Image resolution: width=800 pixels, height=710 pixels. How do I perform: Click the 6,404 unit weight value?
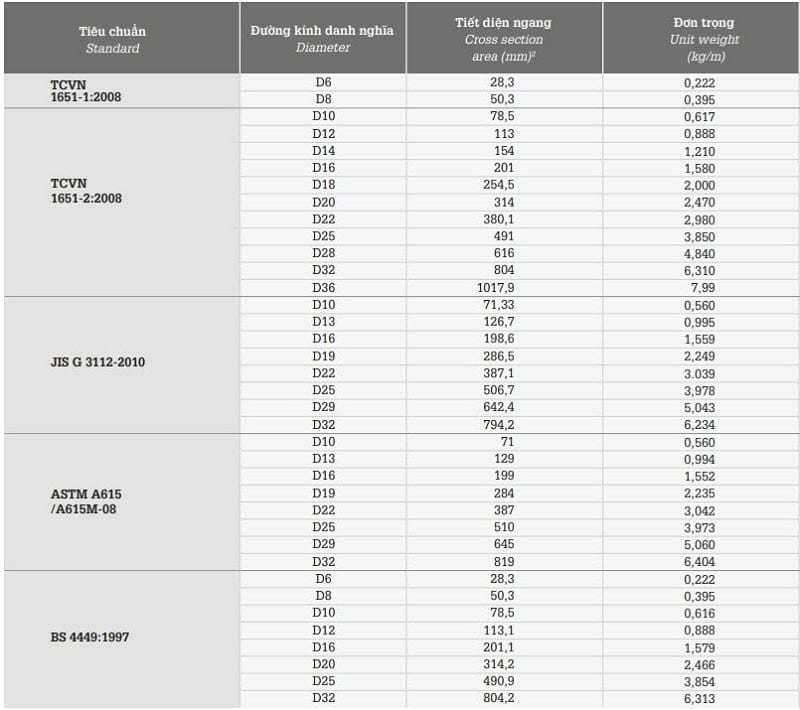click(x=700, y=561)
